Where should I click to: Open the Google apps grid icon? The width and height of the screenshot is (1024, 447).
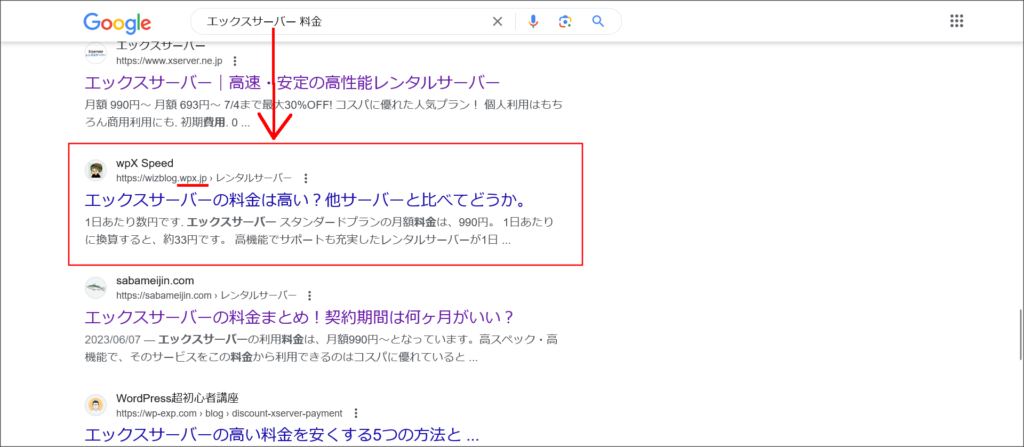[956, 22]
